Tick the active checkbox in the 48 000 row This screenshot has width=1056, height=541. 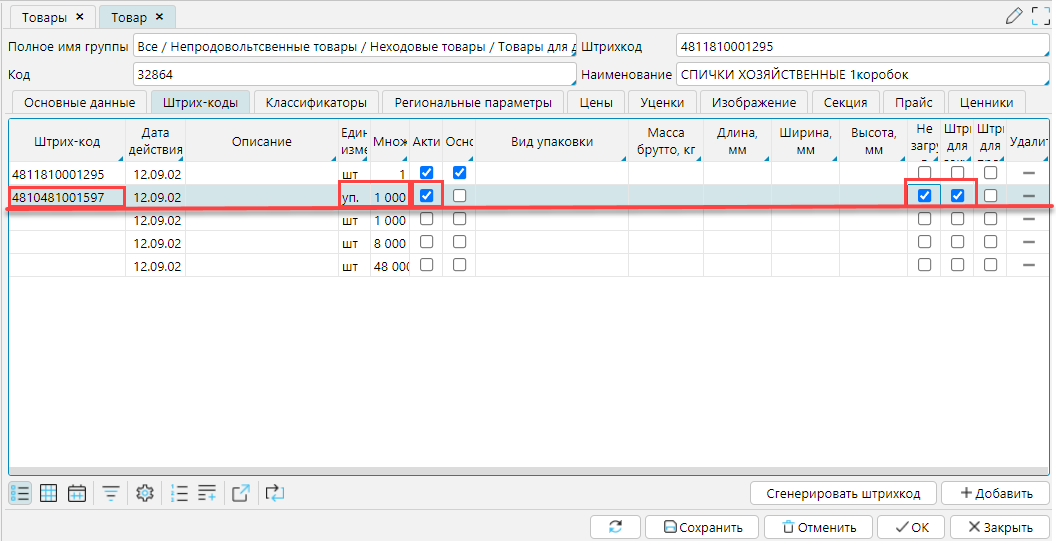point(427,265)
